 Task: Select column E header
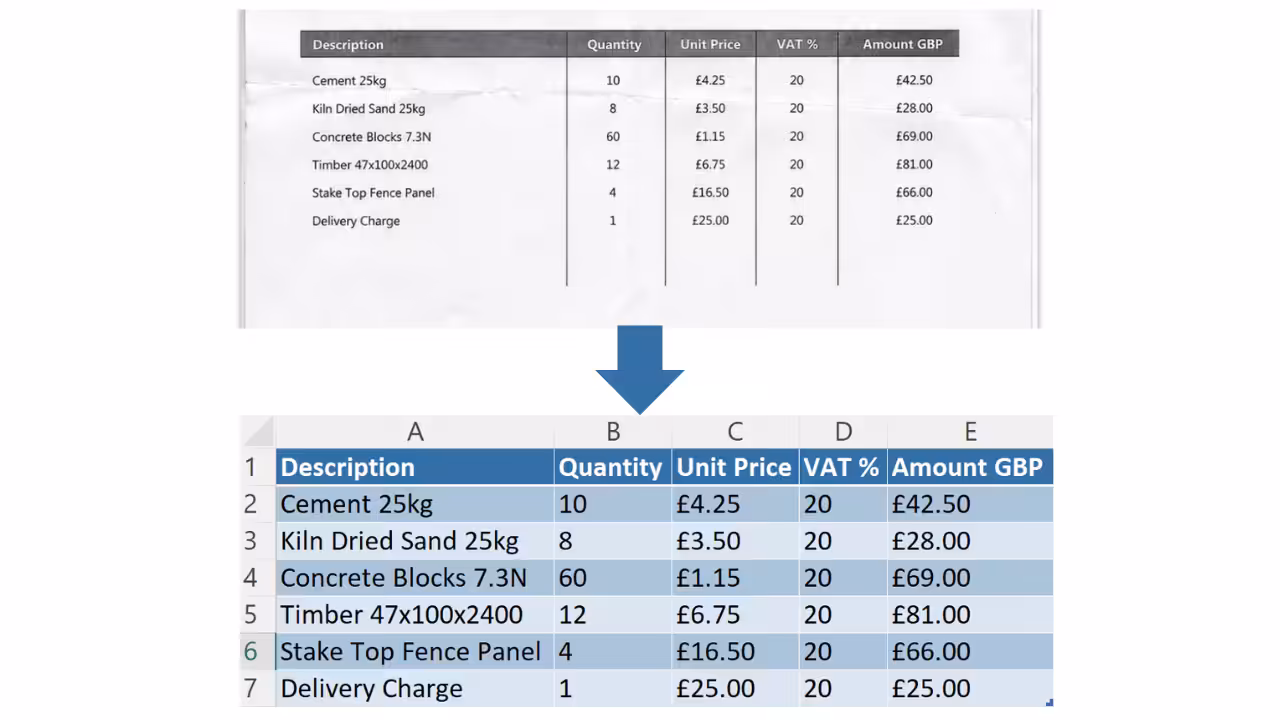(970, 432)
